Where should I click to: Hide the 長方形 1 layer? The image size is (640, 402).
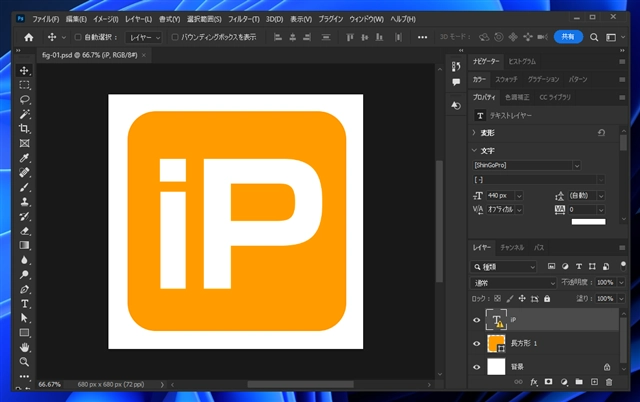[x=476, y=343]
